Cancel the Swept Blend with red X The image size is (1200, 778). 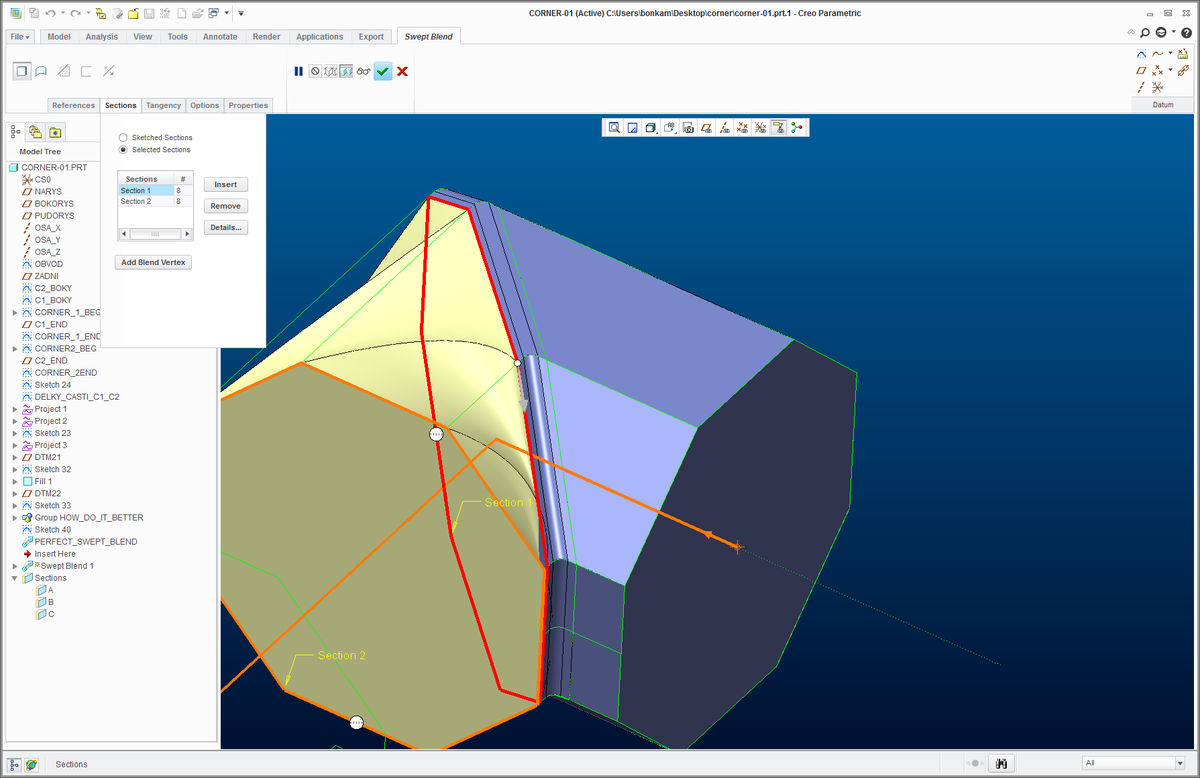402,71
